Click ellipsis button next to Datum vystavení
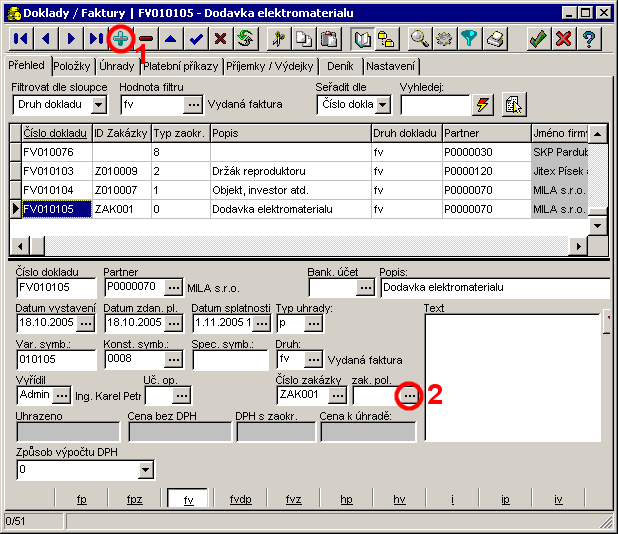This screenshot has height=534, width=618. pos(86,324)
